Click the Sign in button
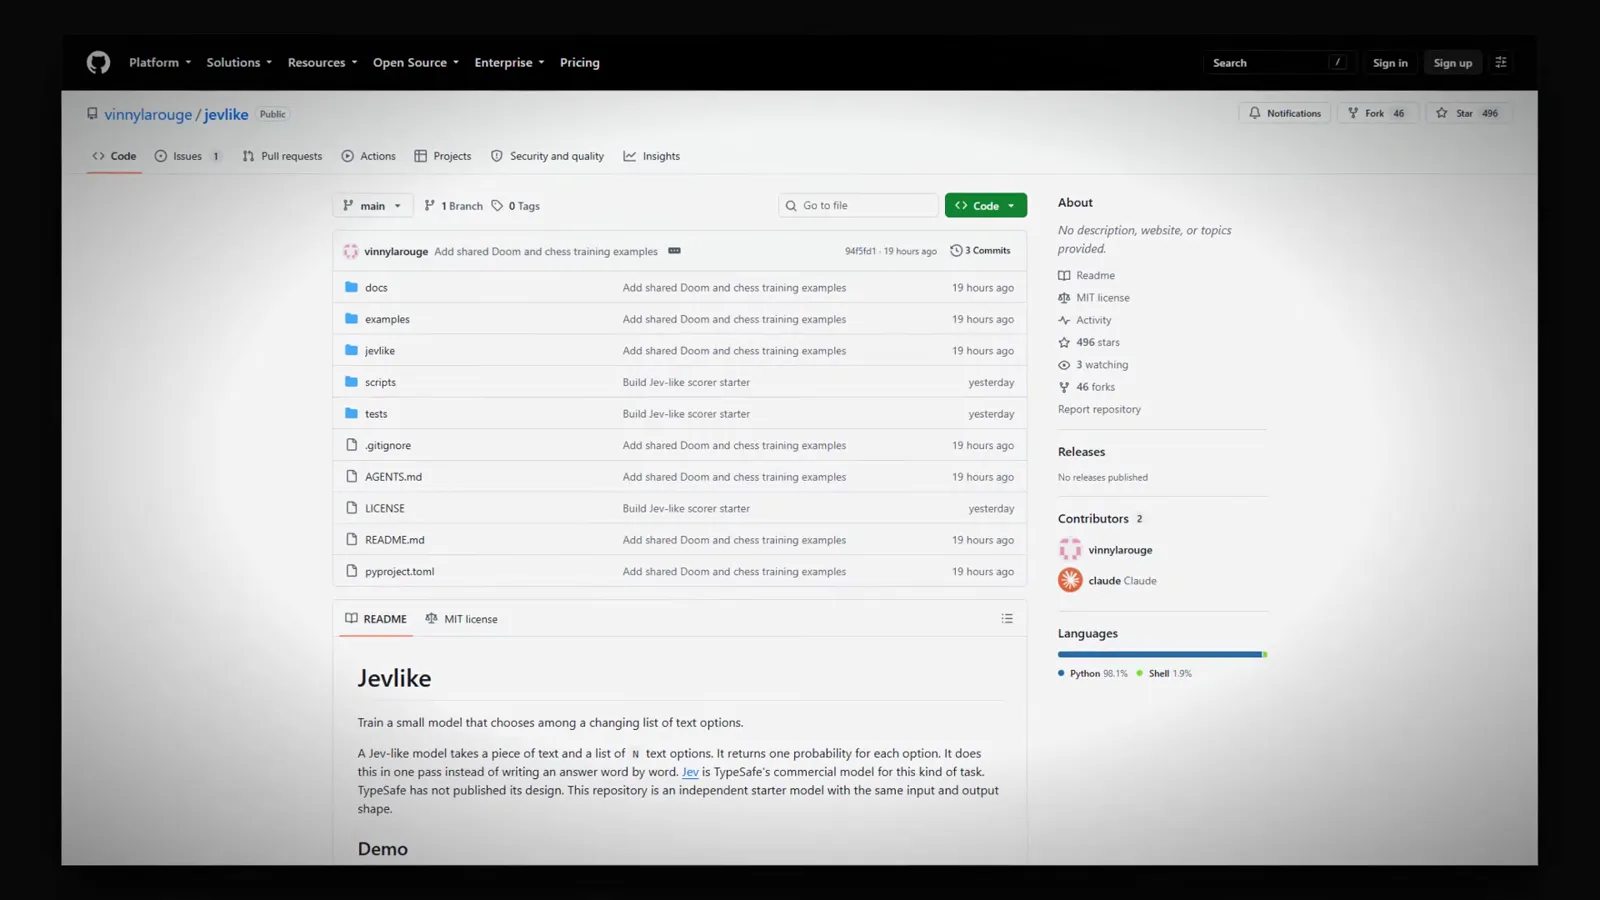The width and height of the screenshot is (1600, 900). (1390, 63)
